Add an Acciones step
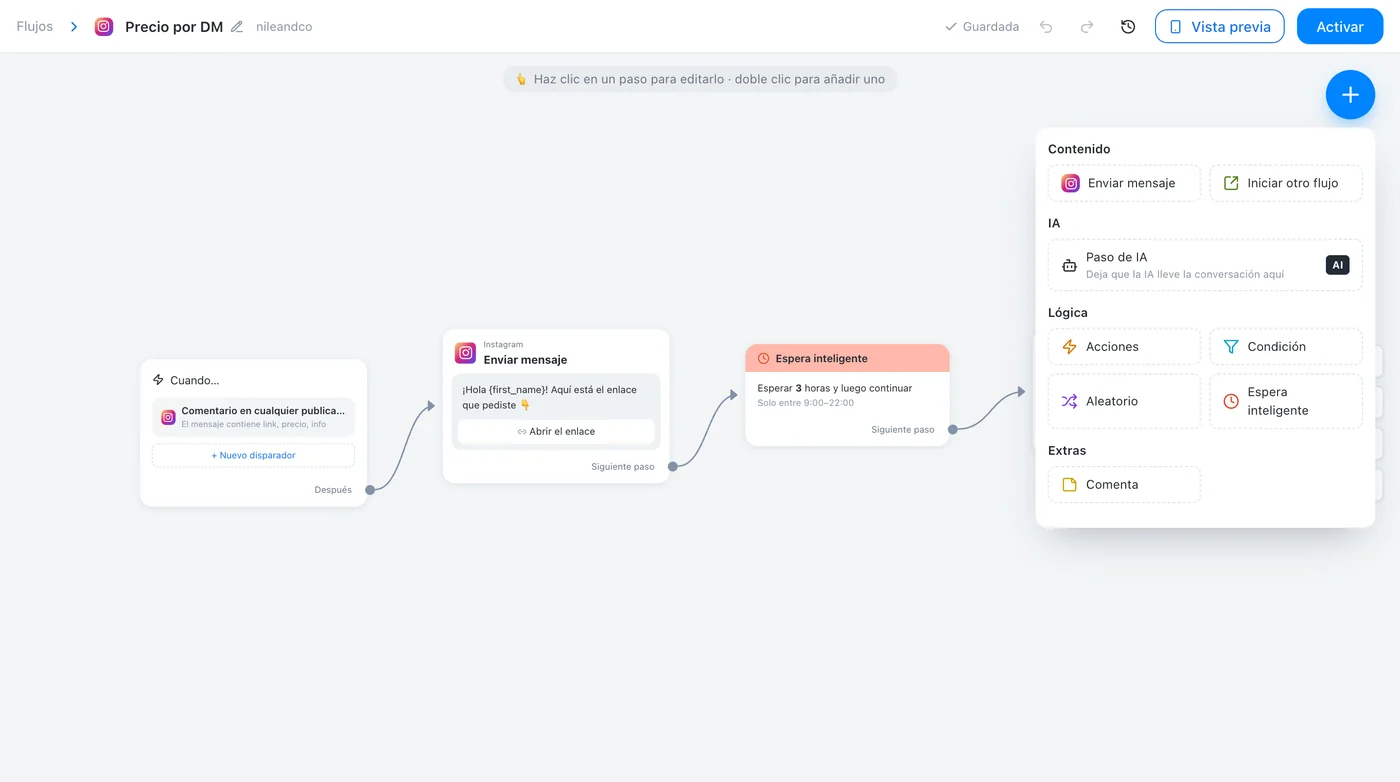 coord(1124,347)
